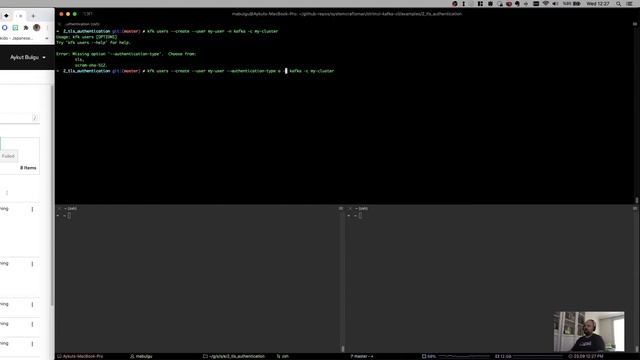Click the mabulgu user entry in status bar
Image resolution: width=640 pixels, height=360 pixels.
[141, 356]
